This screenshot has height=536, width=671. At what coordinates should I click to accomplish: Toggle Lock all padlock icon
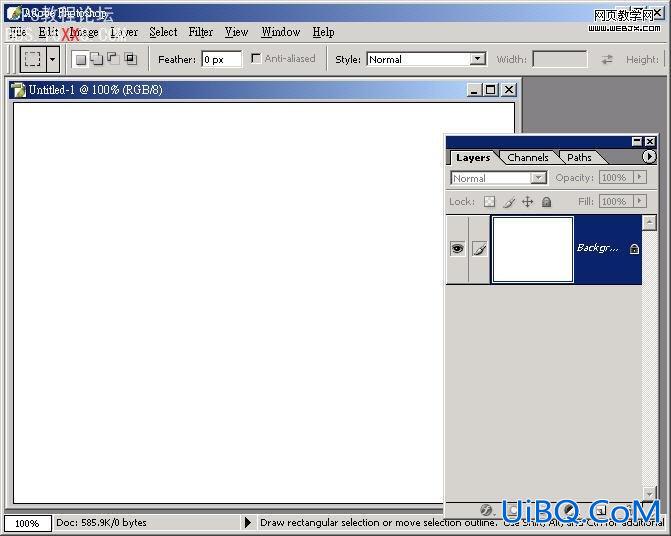coord(546,202)
